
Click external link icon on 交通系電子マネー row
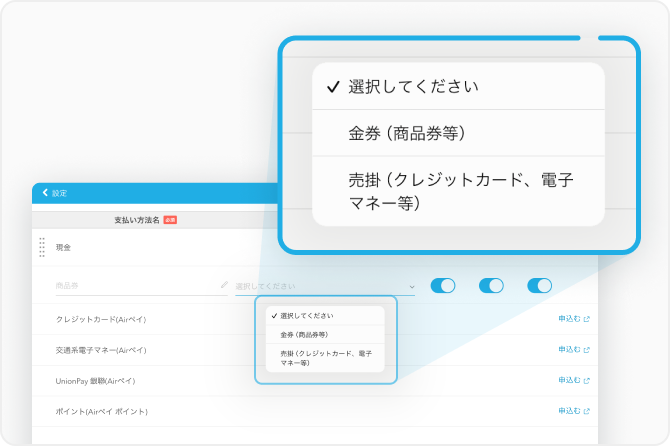[587, 350]
